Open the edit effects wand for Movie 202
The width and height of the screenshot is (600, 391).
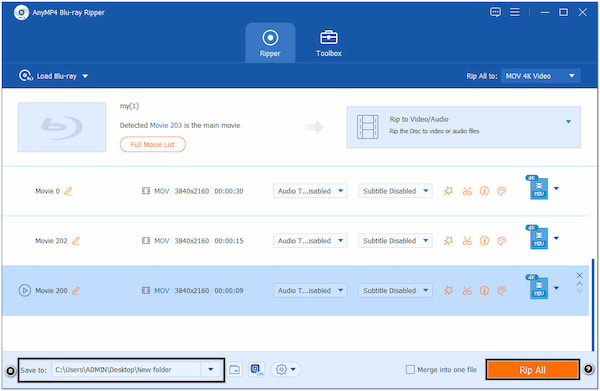[448, 241]
